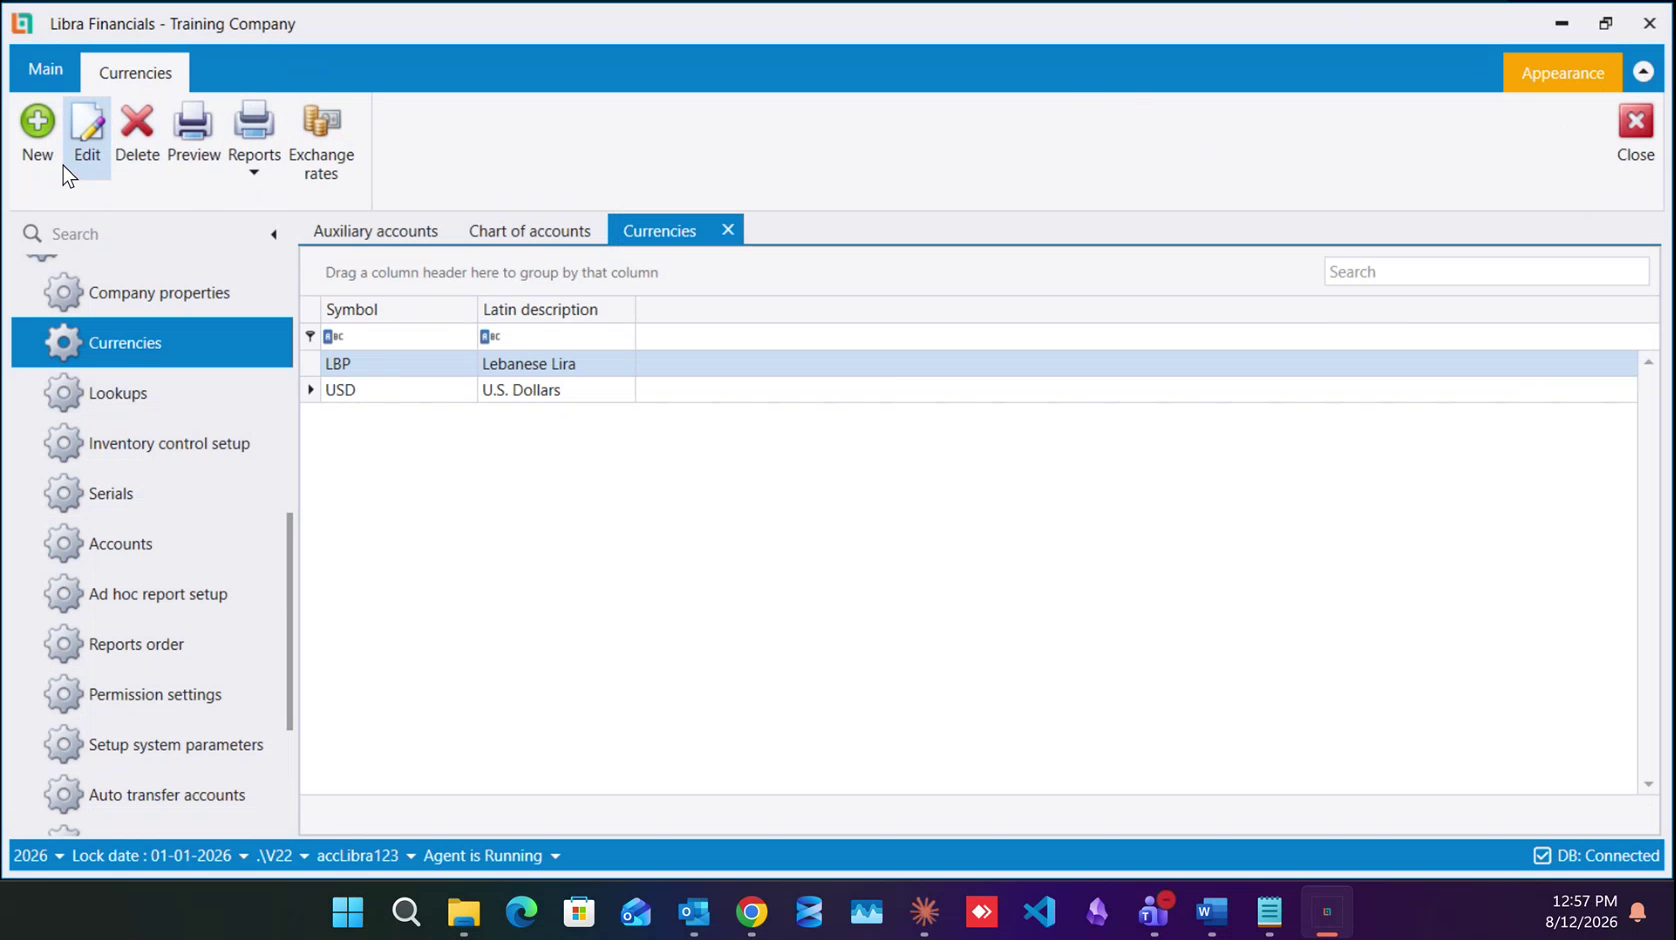
Task: Click the Edit currency icon
Action: click(x=87, y=121)
